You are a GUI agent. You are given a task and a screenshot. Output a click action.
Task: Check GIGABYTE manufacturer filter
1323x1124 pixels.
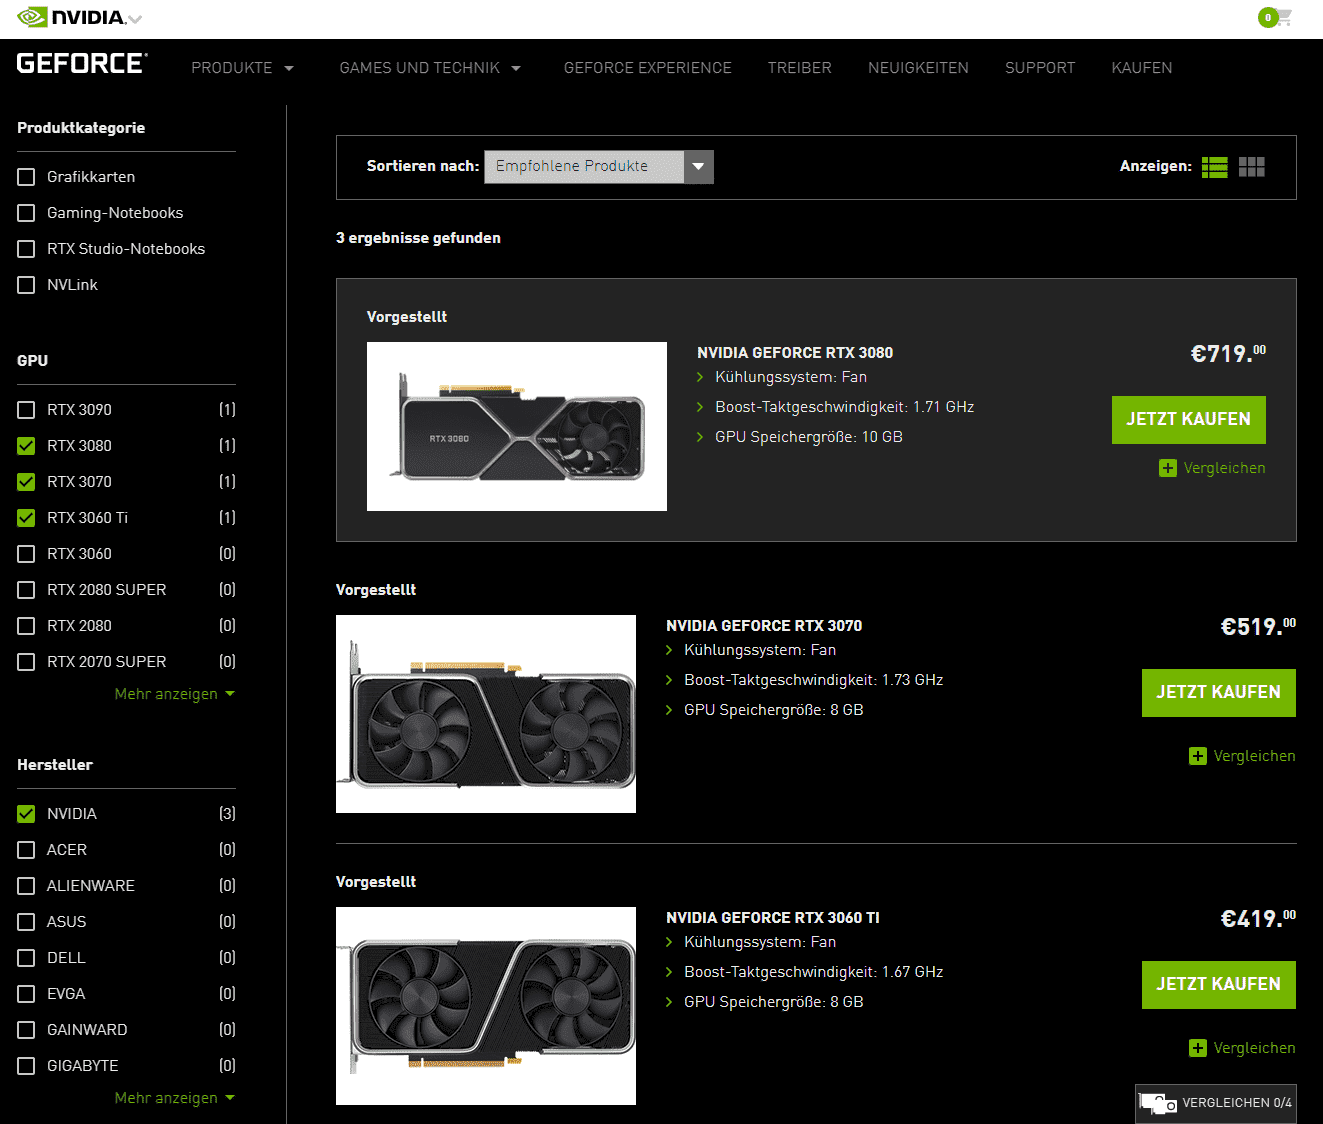tap(26, 1066)
